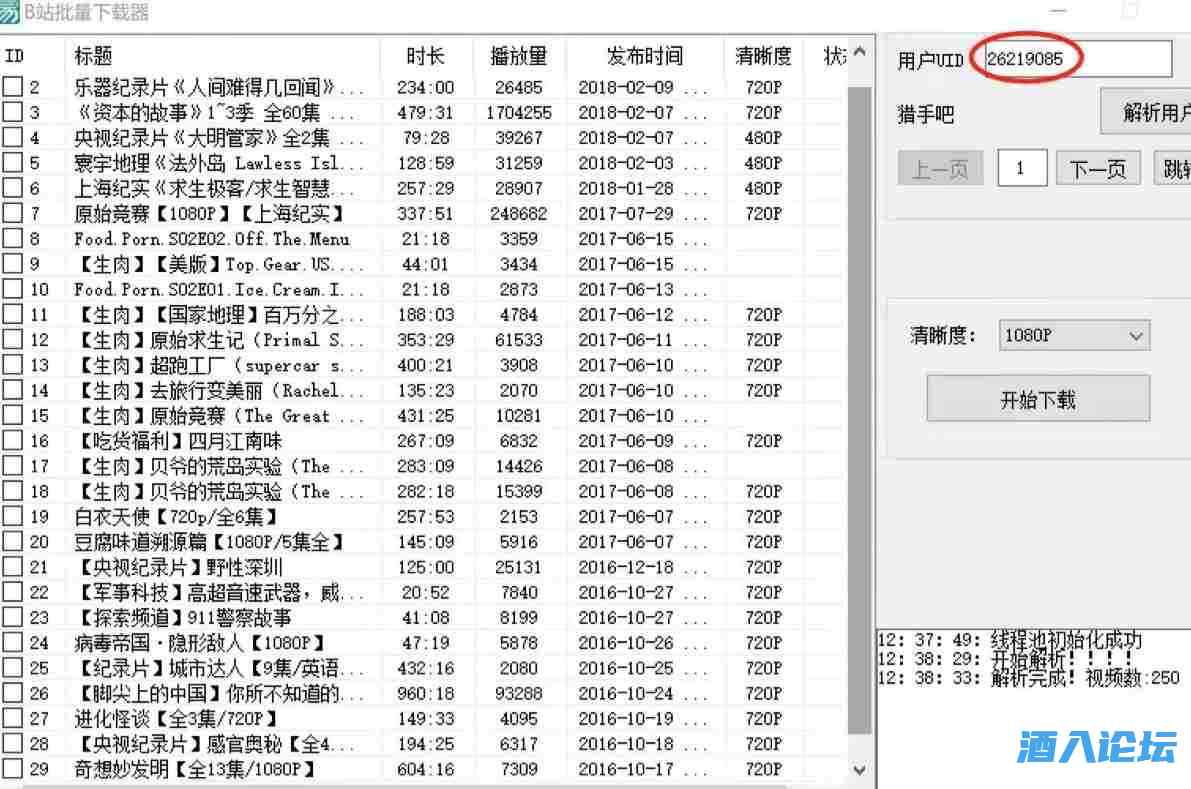The image size is (1191, 789).
Task: Select checkbox of row 21 野性深圳
Action: [12, 567]
